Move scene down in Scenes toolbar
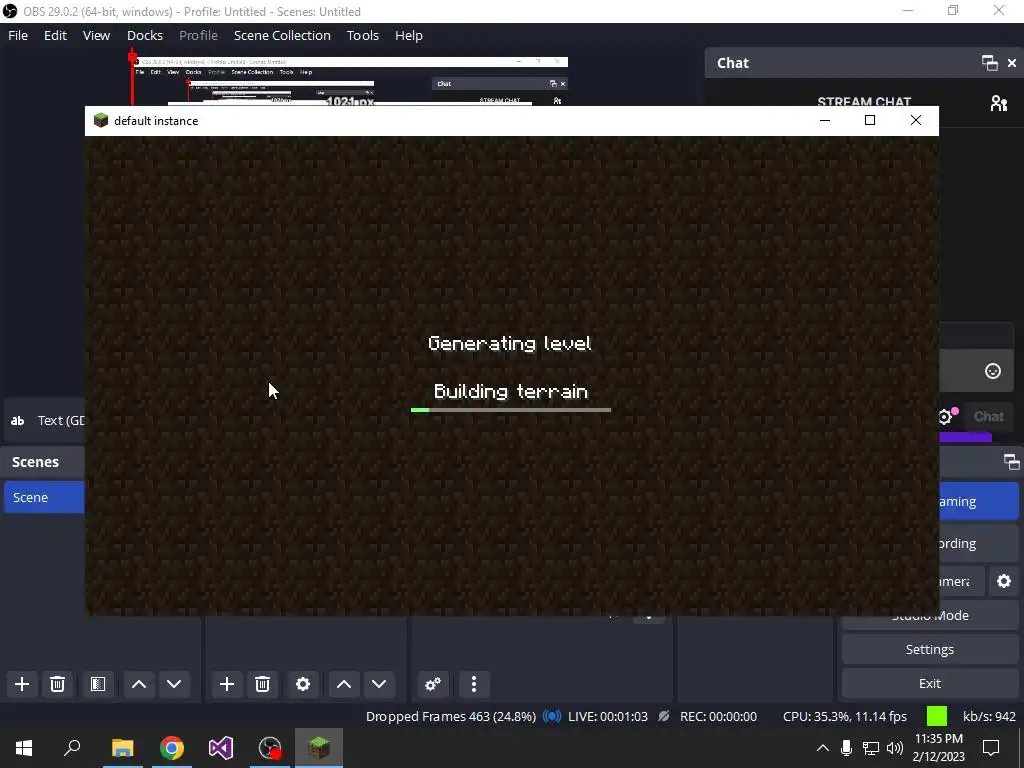This screenshot has width=1024, height=768. tap(174, 684)
